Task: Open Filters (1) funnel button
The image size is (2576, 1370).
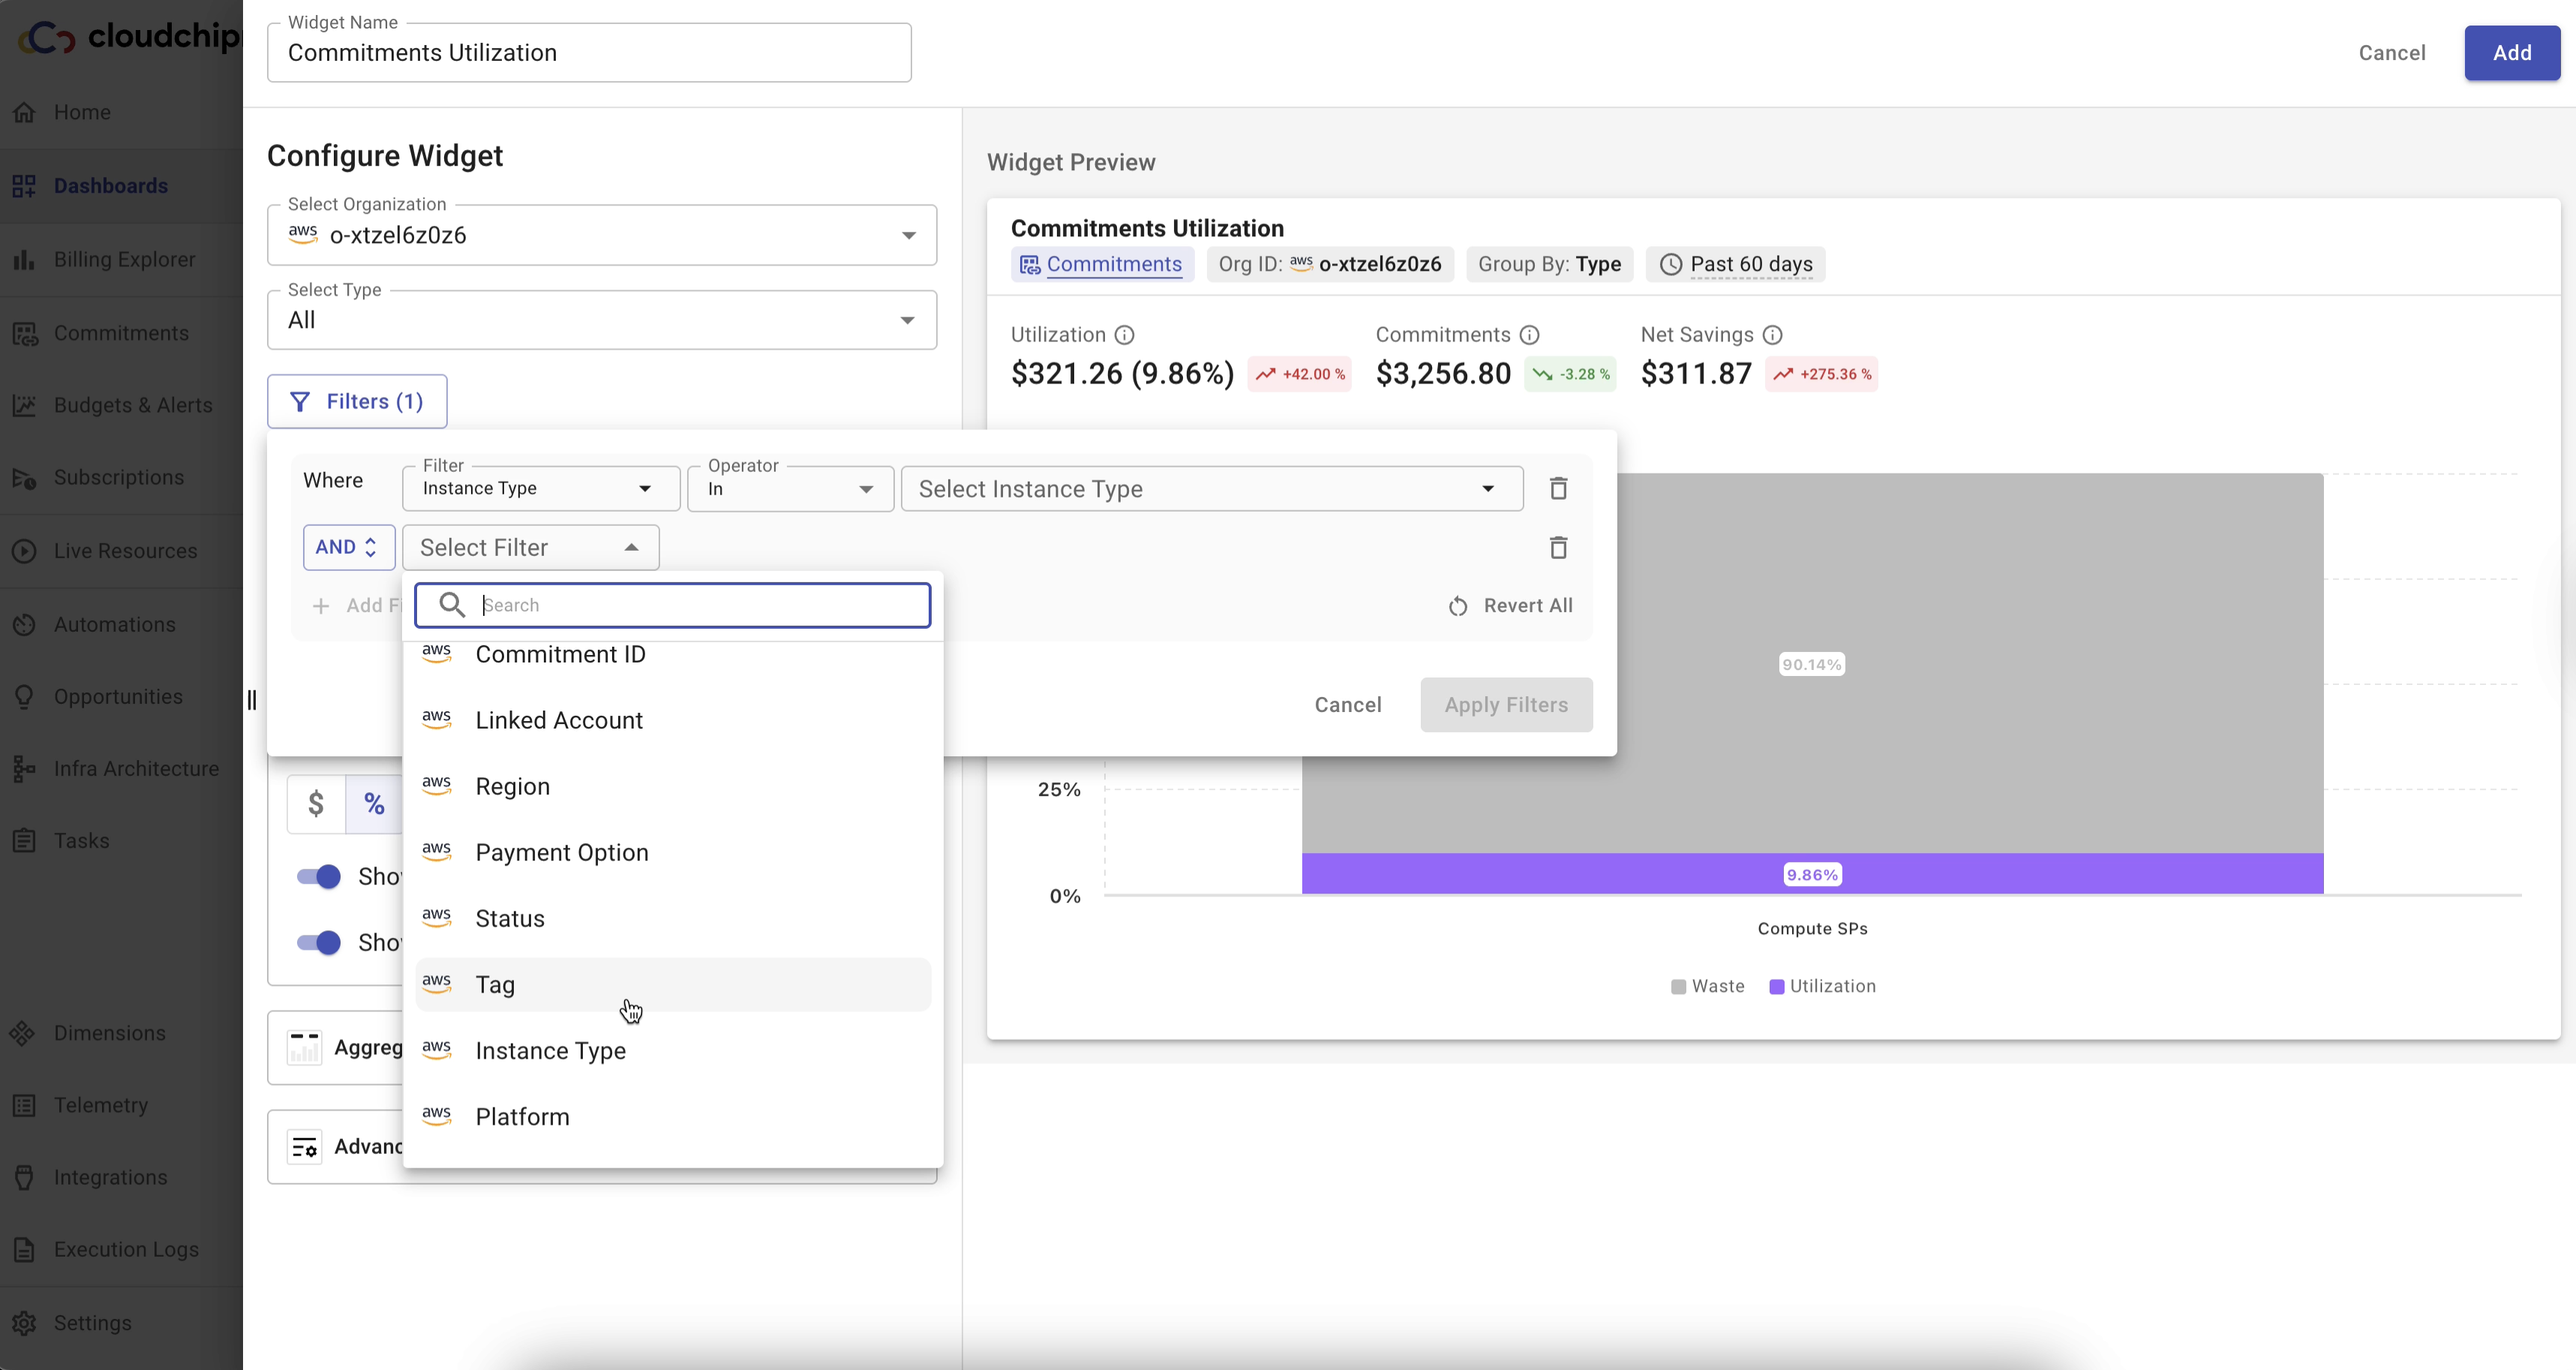Action: tap(357, 401)
